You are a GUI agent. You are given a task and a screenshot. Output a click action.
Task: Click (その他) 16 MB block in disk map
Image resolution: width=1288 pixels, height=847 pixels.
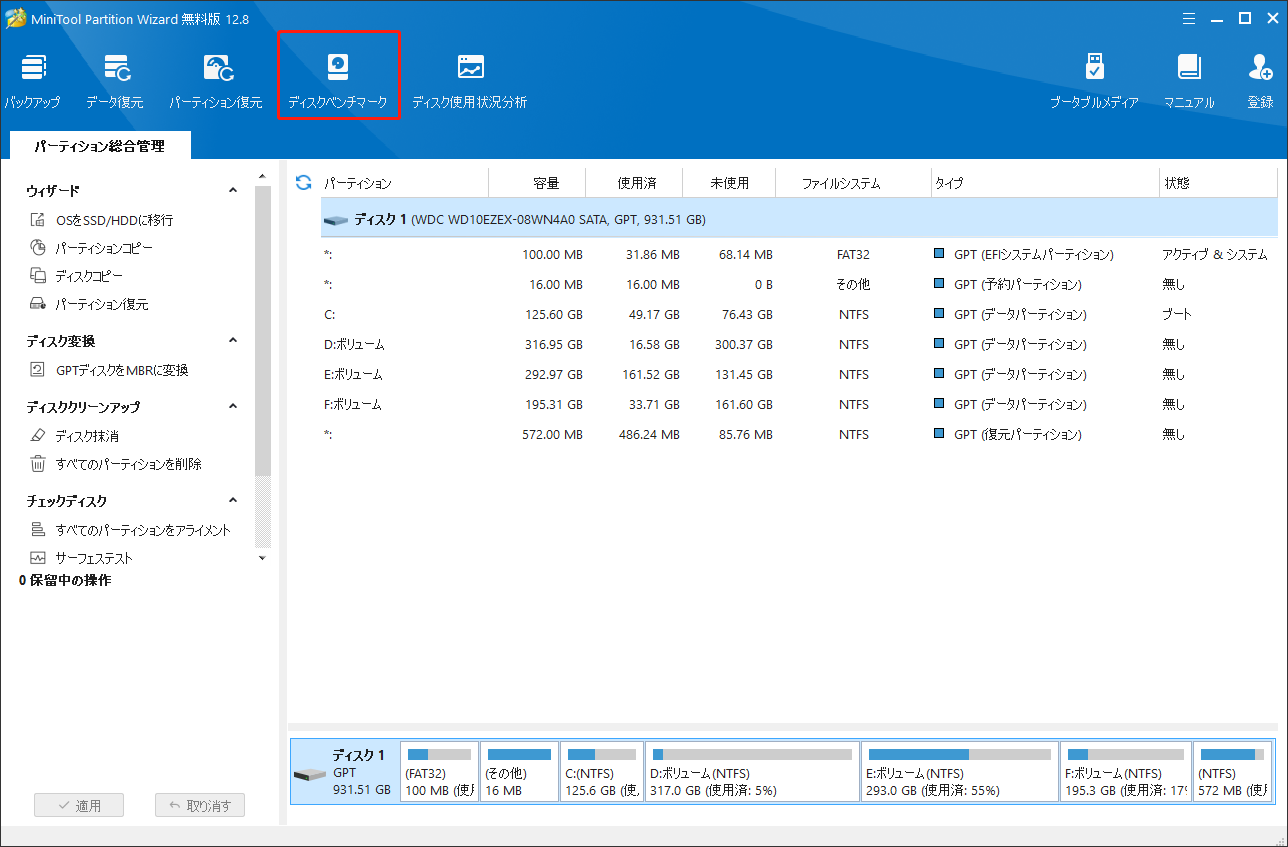click(x=519, y=771)
